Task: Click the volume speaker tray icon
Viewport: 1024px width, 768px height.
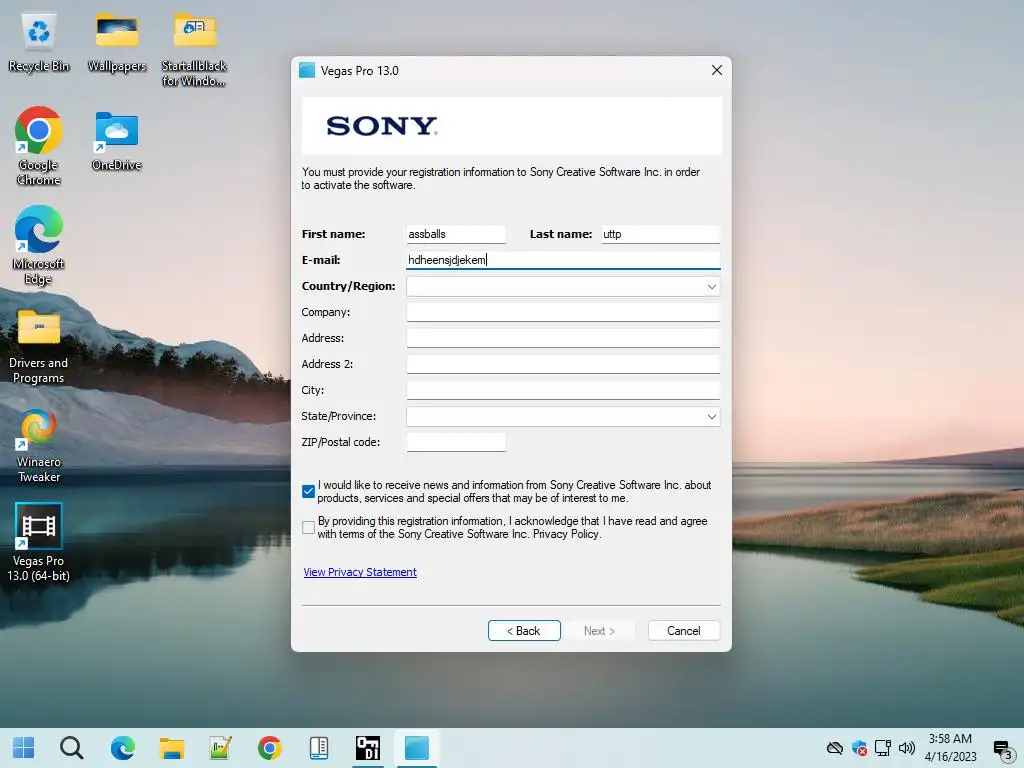Action: [x=907, y=748]
